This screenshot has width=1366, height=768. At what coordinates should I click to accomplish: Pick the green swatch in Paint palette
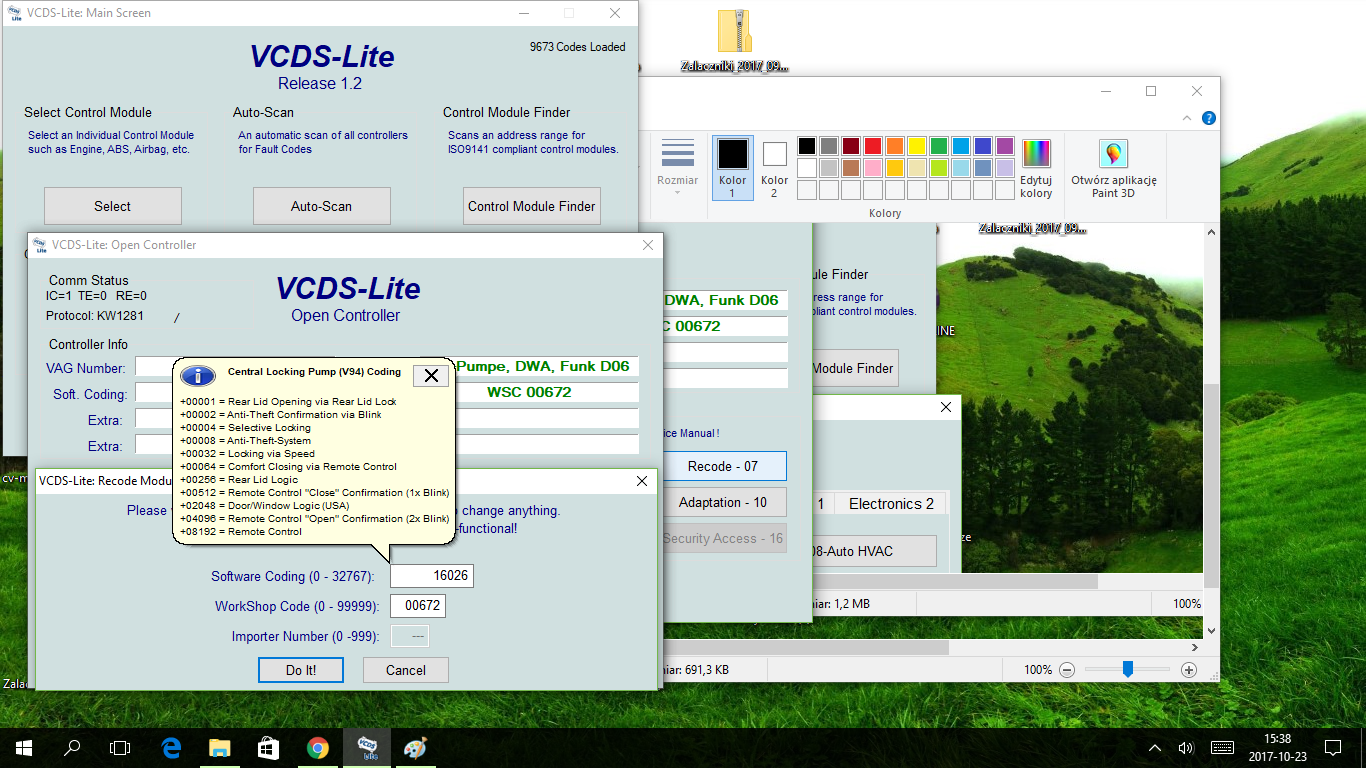click(x=939, y=146)
